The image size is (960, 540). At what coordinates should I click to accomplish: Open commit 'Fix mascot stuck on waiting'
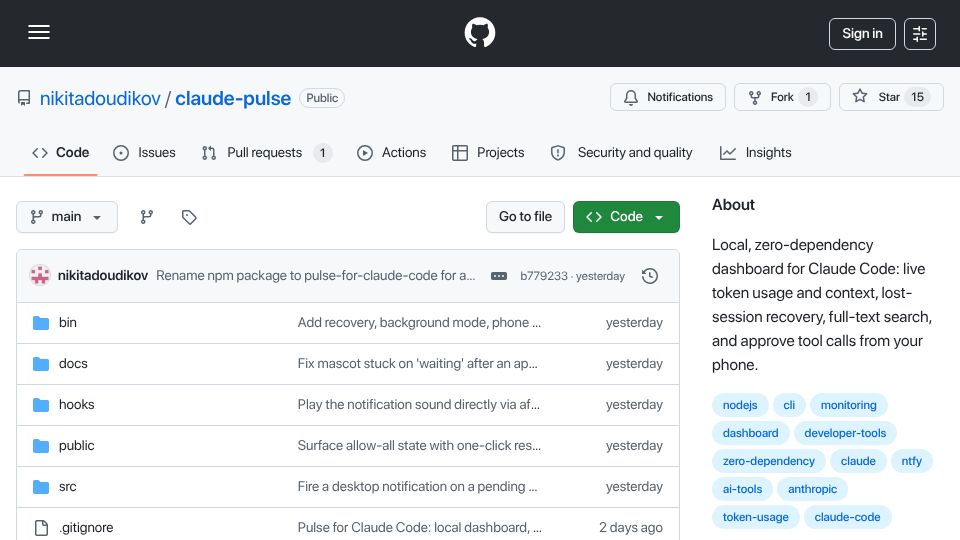click(x=418, y=364)
